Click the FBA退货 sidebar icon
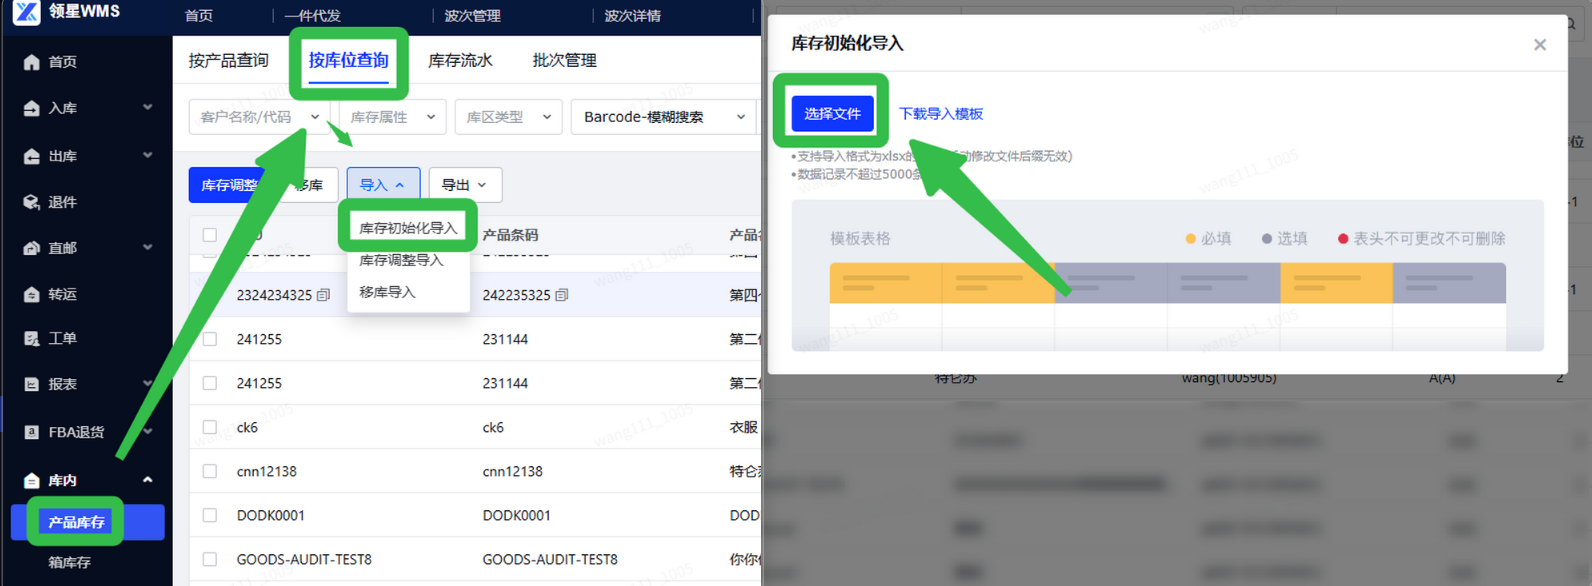1592x586 pixels. (32, 432)
